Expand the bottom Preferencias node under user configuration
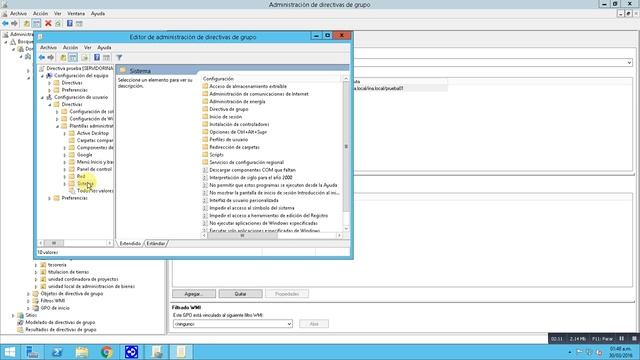 click(x=49, y=198)
